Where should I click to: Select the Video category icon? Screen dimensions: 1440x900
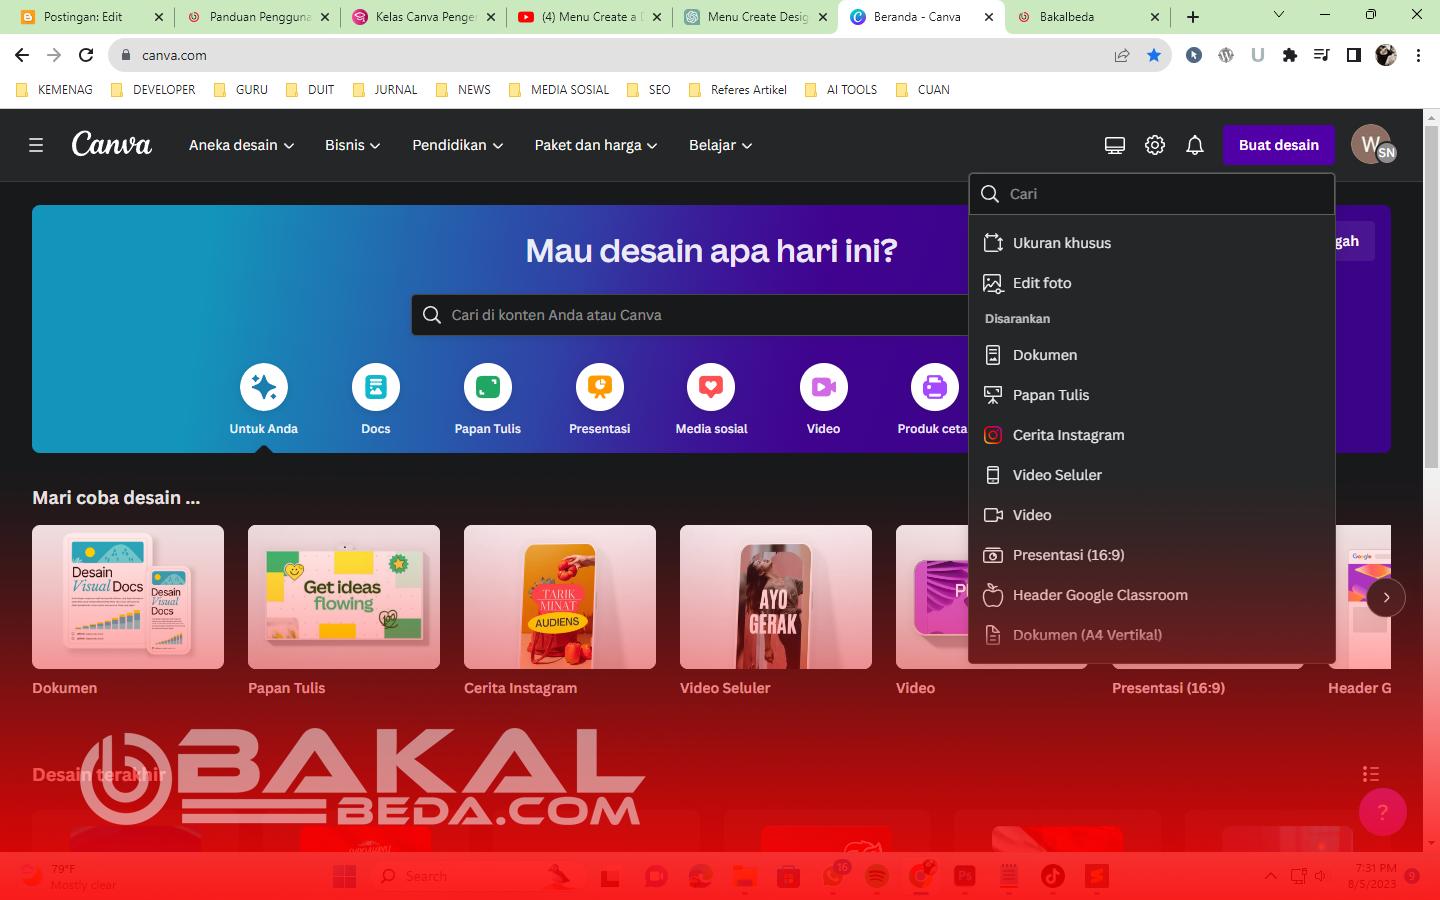pyautogui.click(x=824, y=387)
